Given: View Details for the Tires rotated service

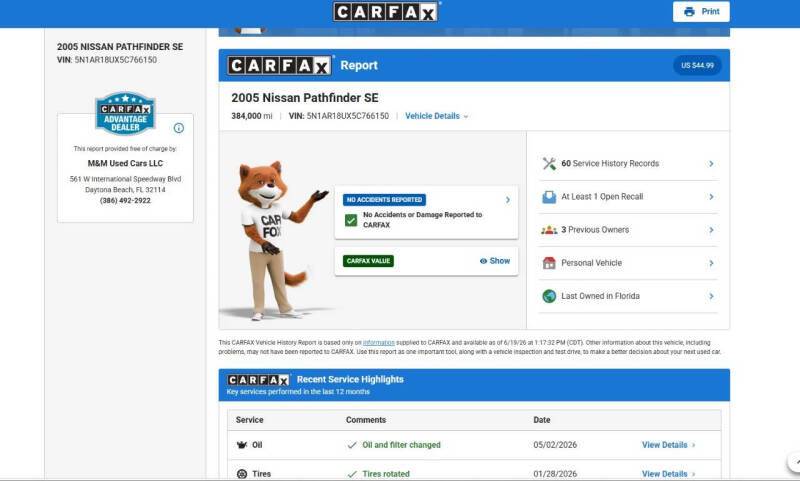Looking at the screenshot, I should tap(668, 474).
